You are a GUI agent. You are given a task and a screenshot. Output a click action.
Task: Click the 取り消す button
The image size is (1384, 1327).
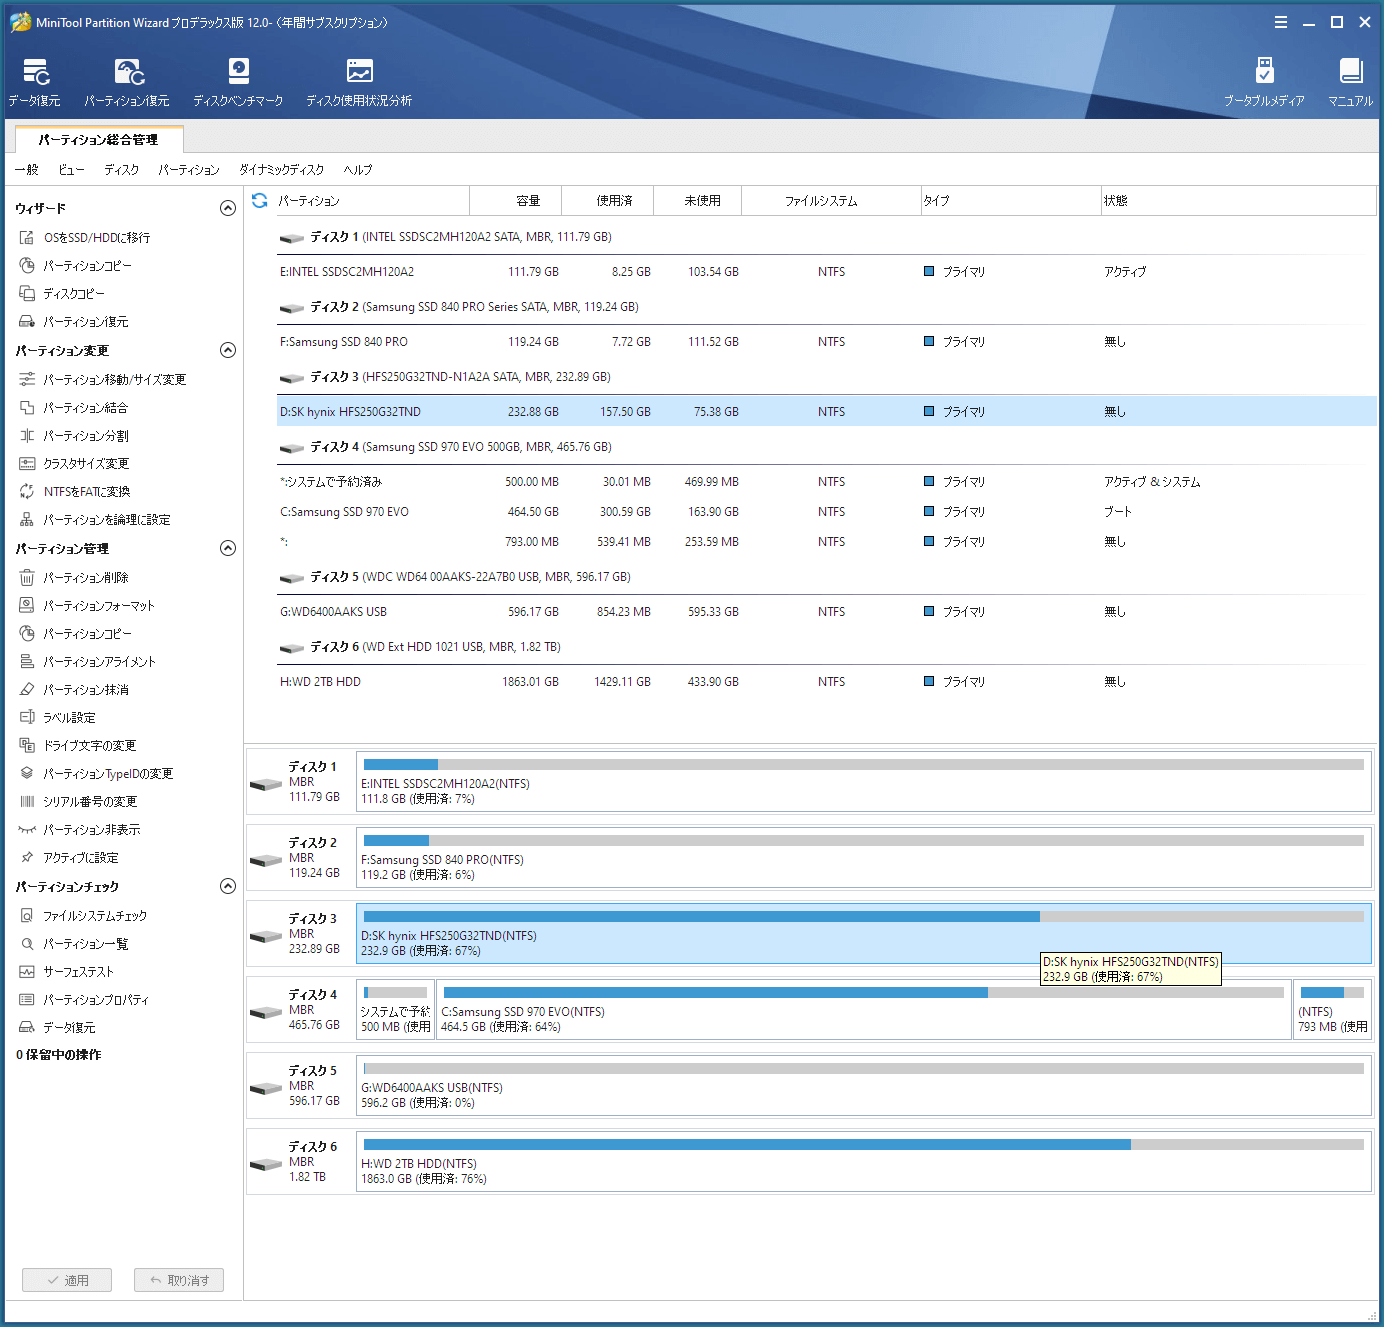[179, 1280]
